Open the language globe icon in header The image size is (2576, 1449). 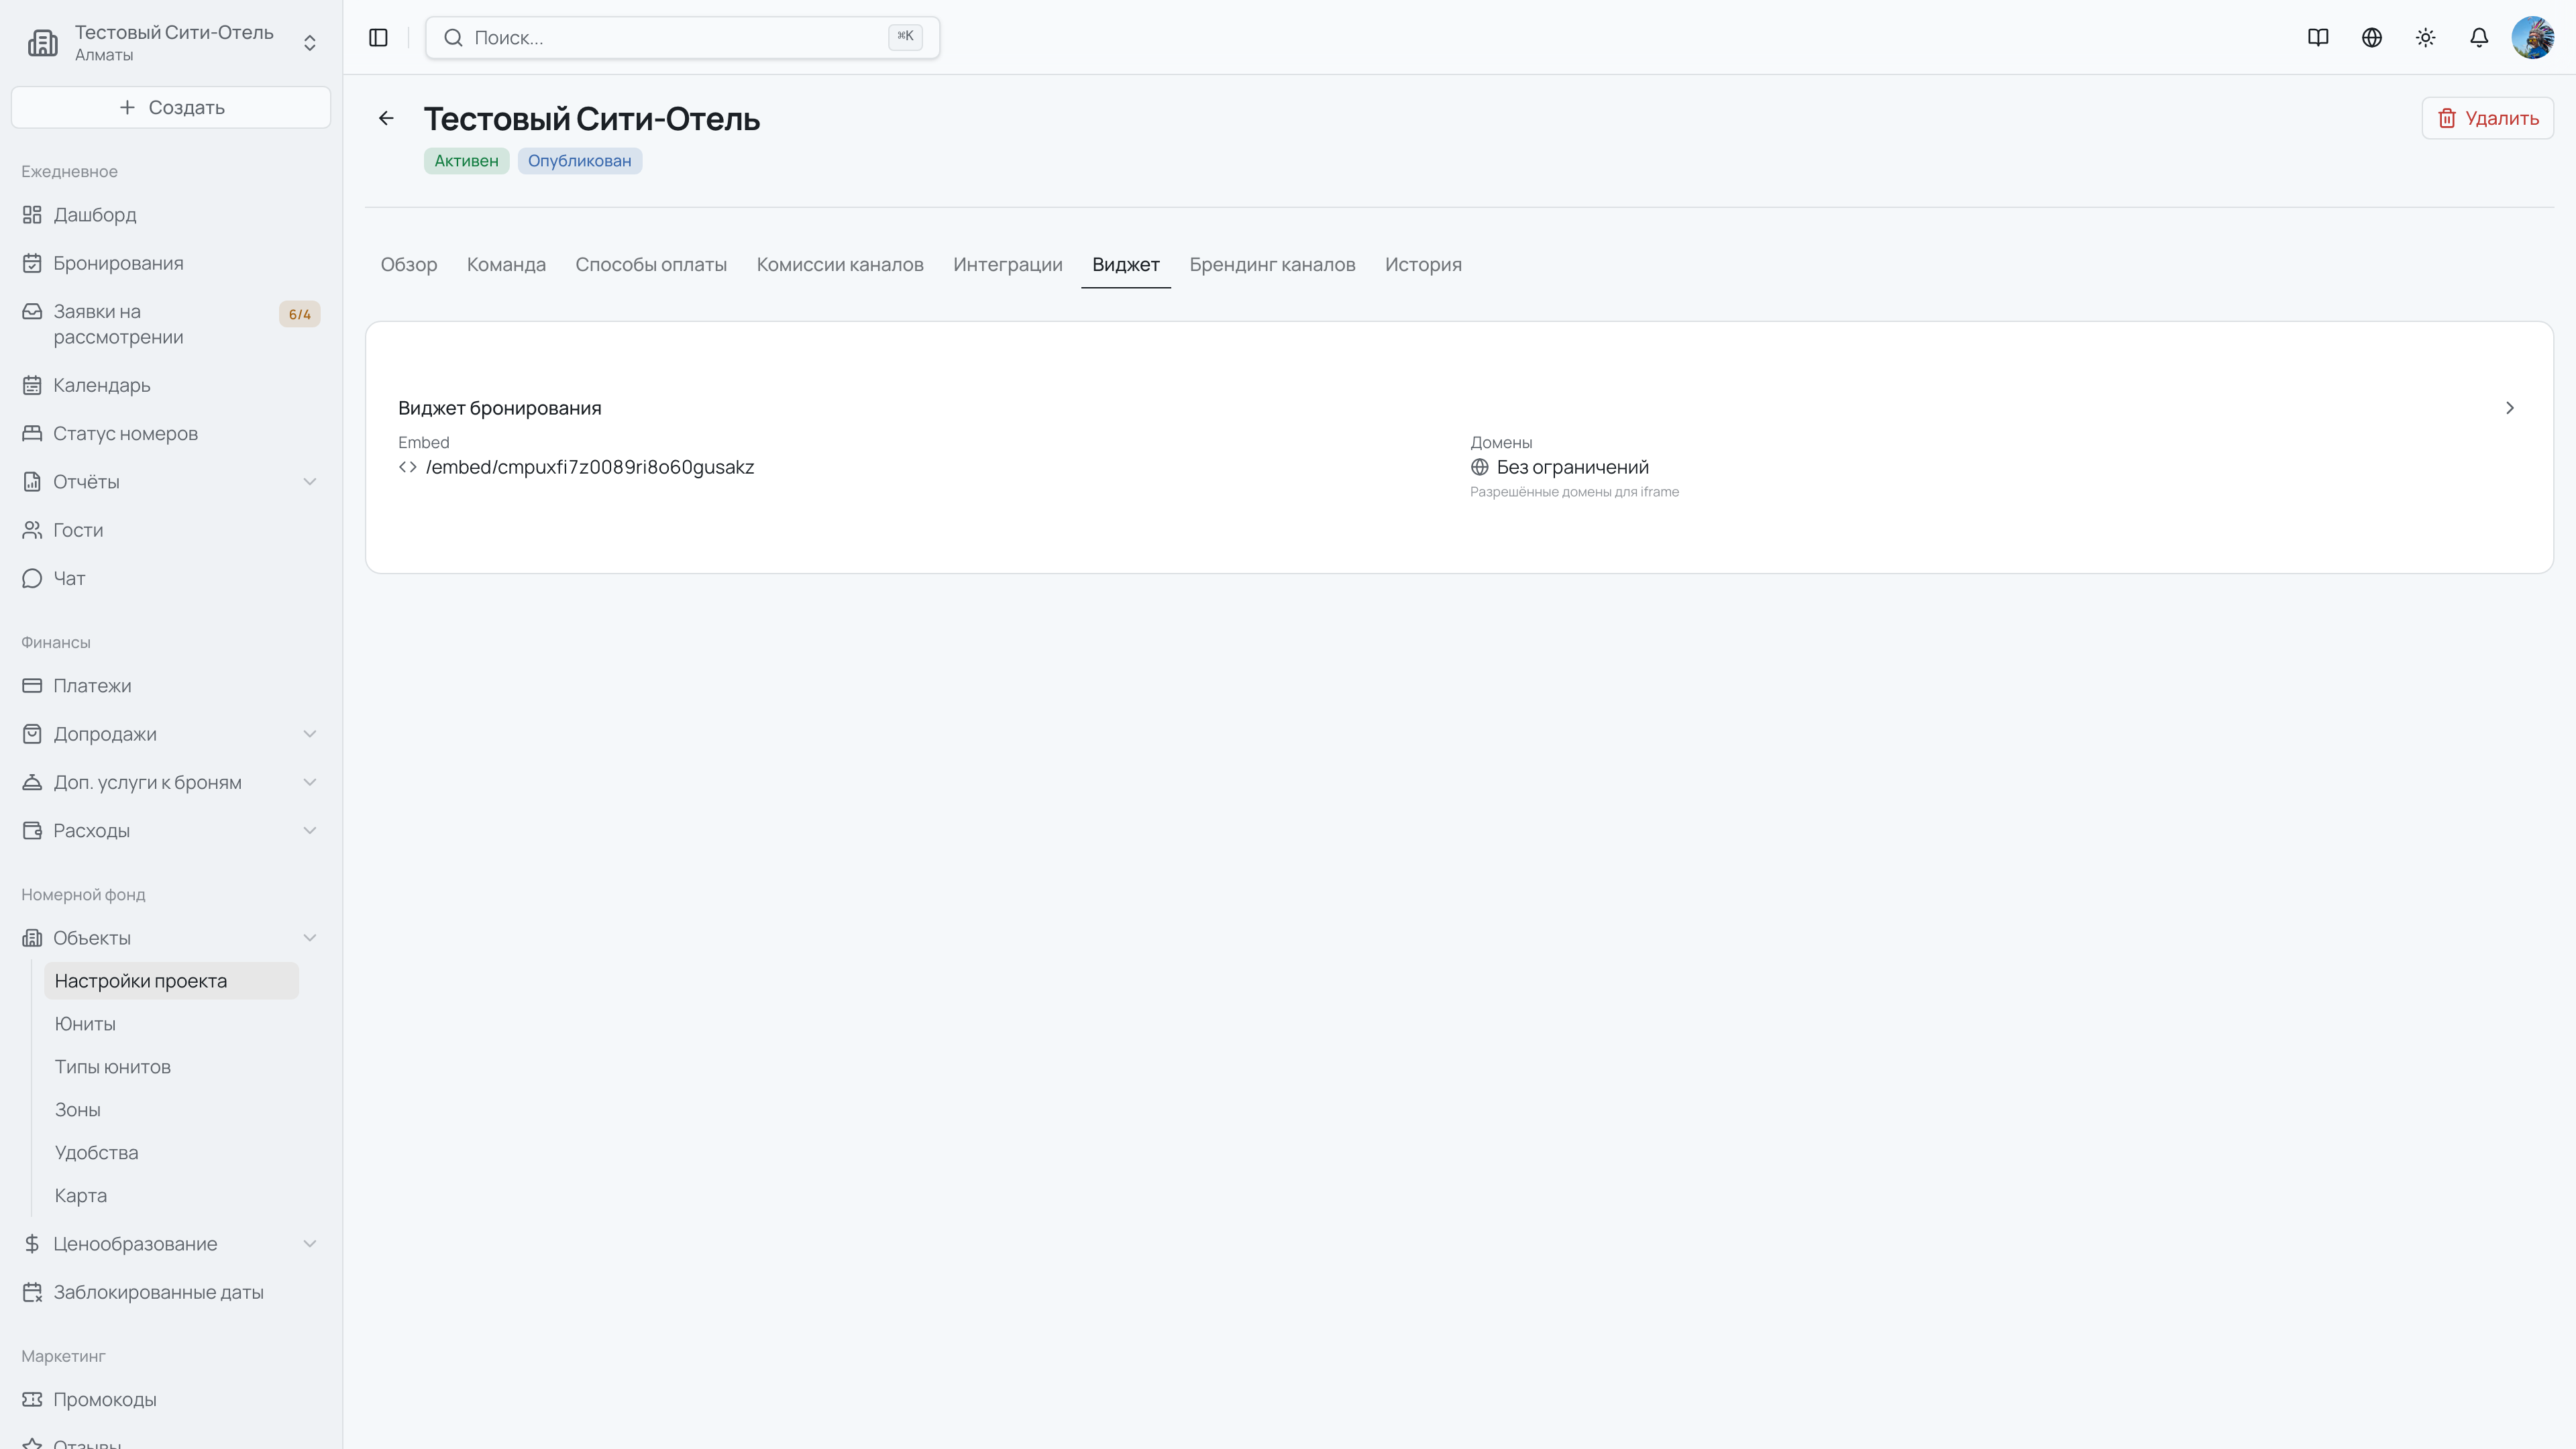point(2372,37)
